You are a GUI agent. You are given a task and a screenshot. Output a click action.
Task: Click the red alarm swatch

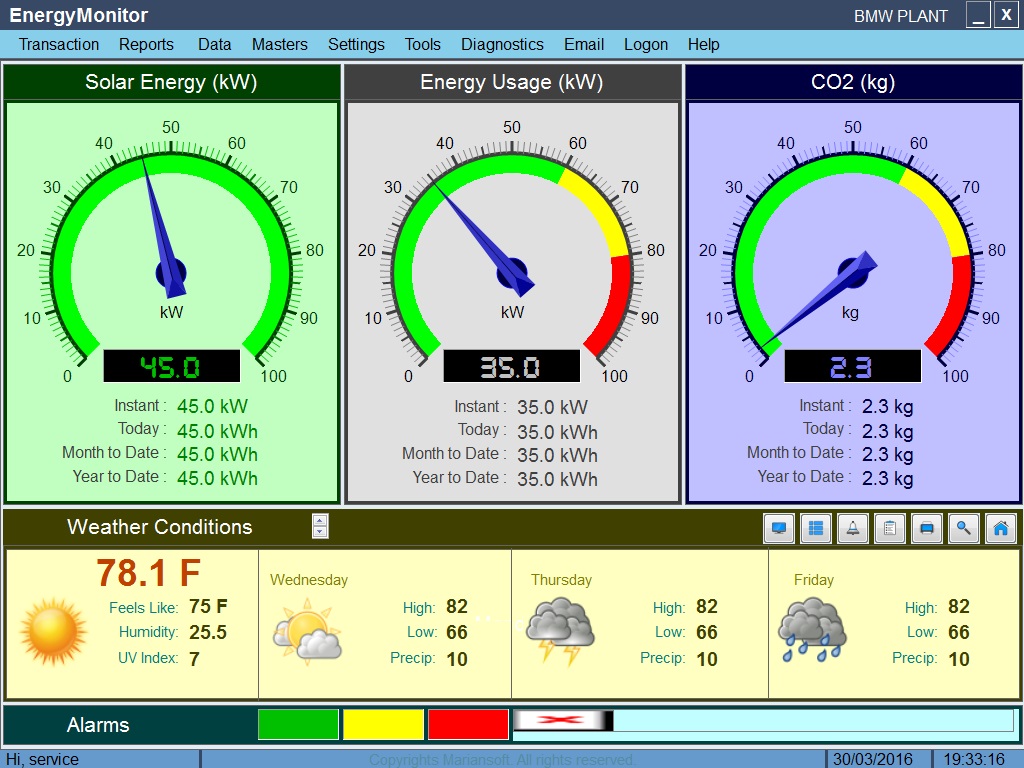[x=468, y=724]
